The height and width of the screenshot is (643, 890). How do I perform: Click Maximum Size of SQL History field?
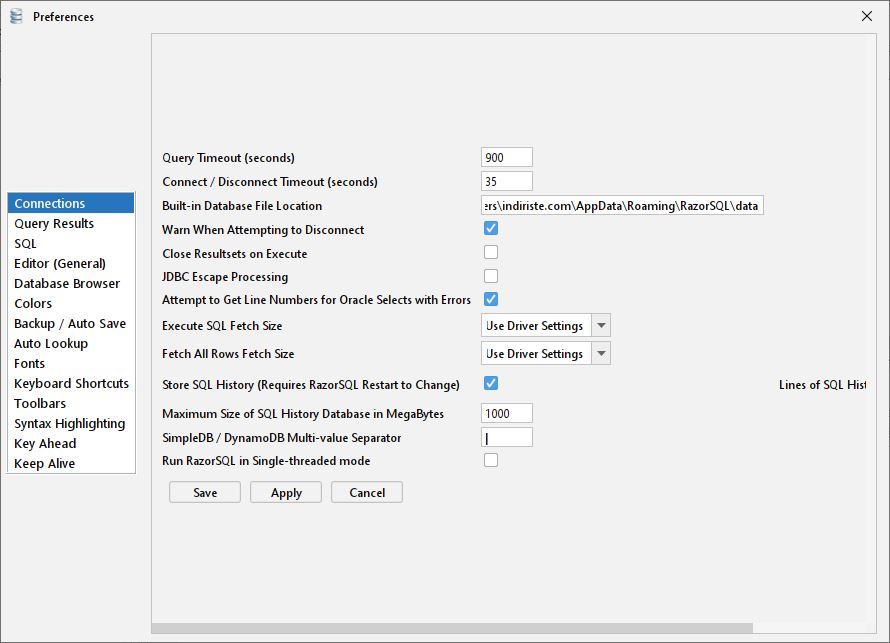(507, 414)
